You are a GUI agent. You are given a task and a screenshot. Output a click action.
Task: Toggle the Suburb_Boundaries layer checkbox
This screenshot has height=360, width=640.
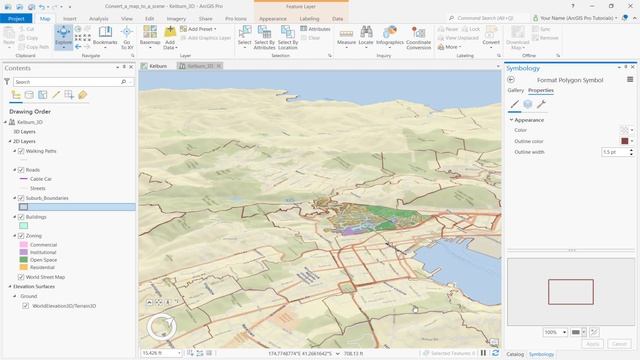(x=21, y=198)
